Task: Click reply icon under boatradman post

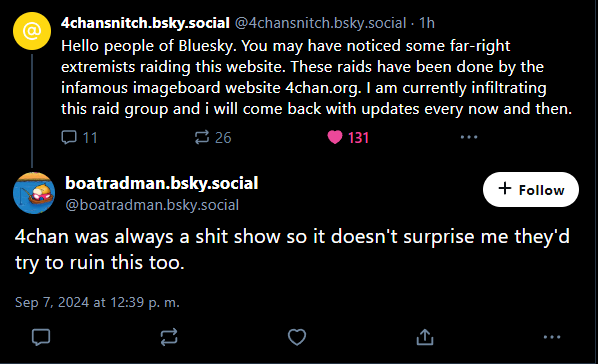Action: click(x=41, y=337)
